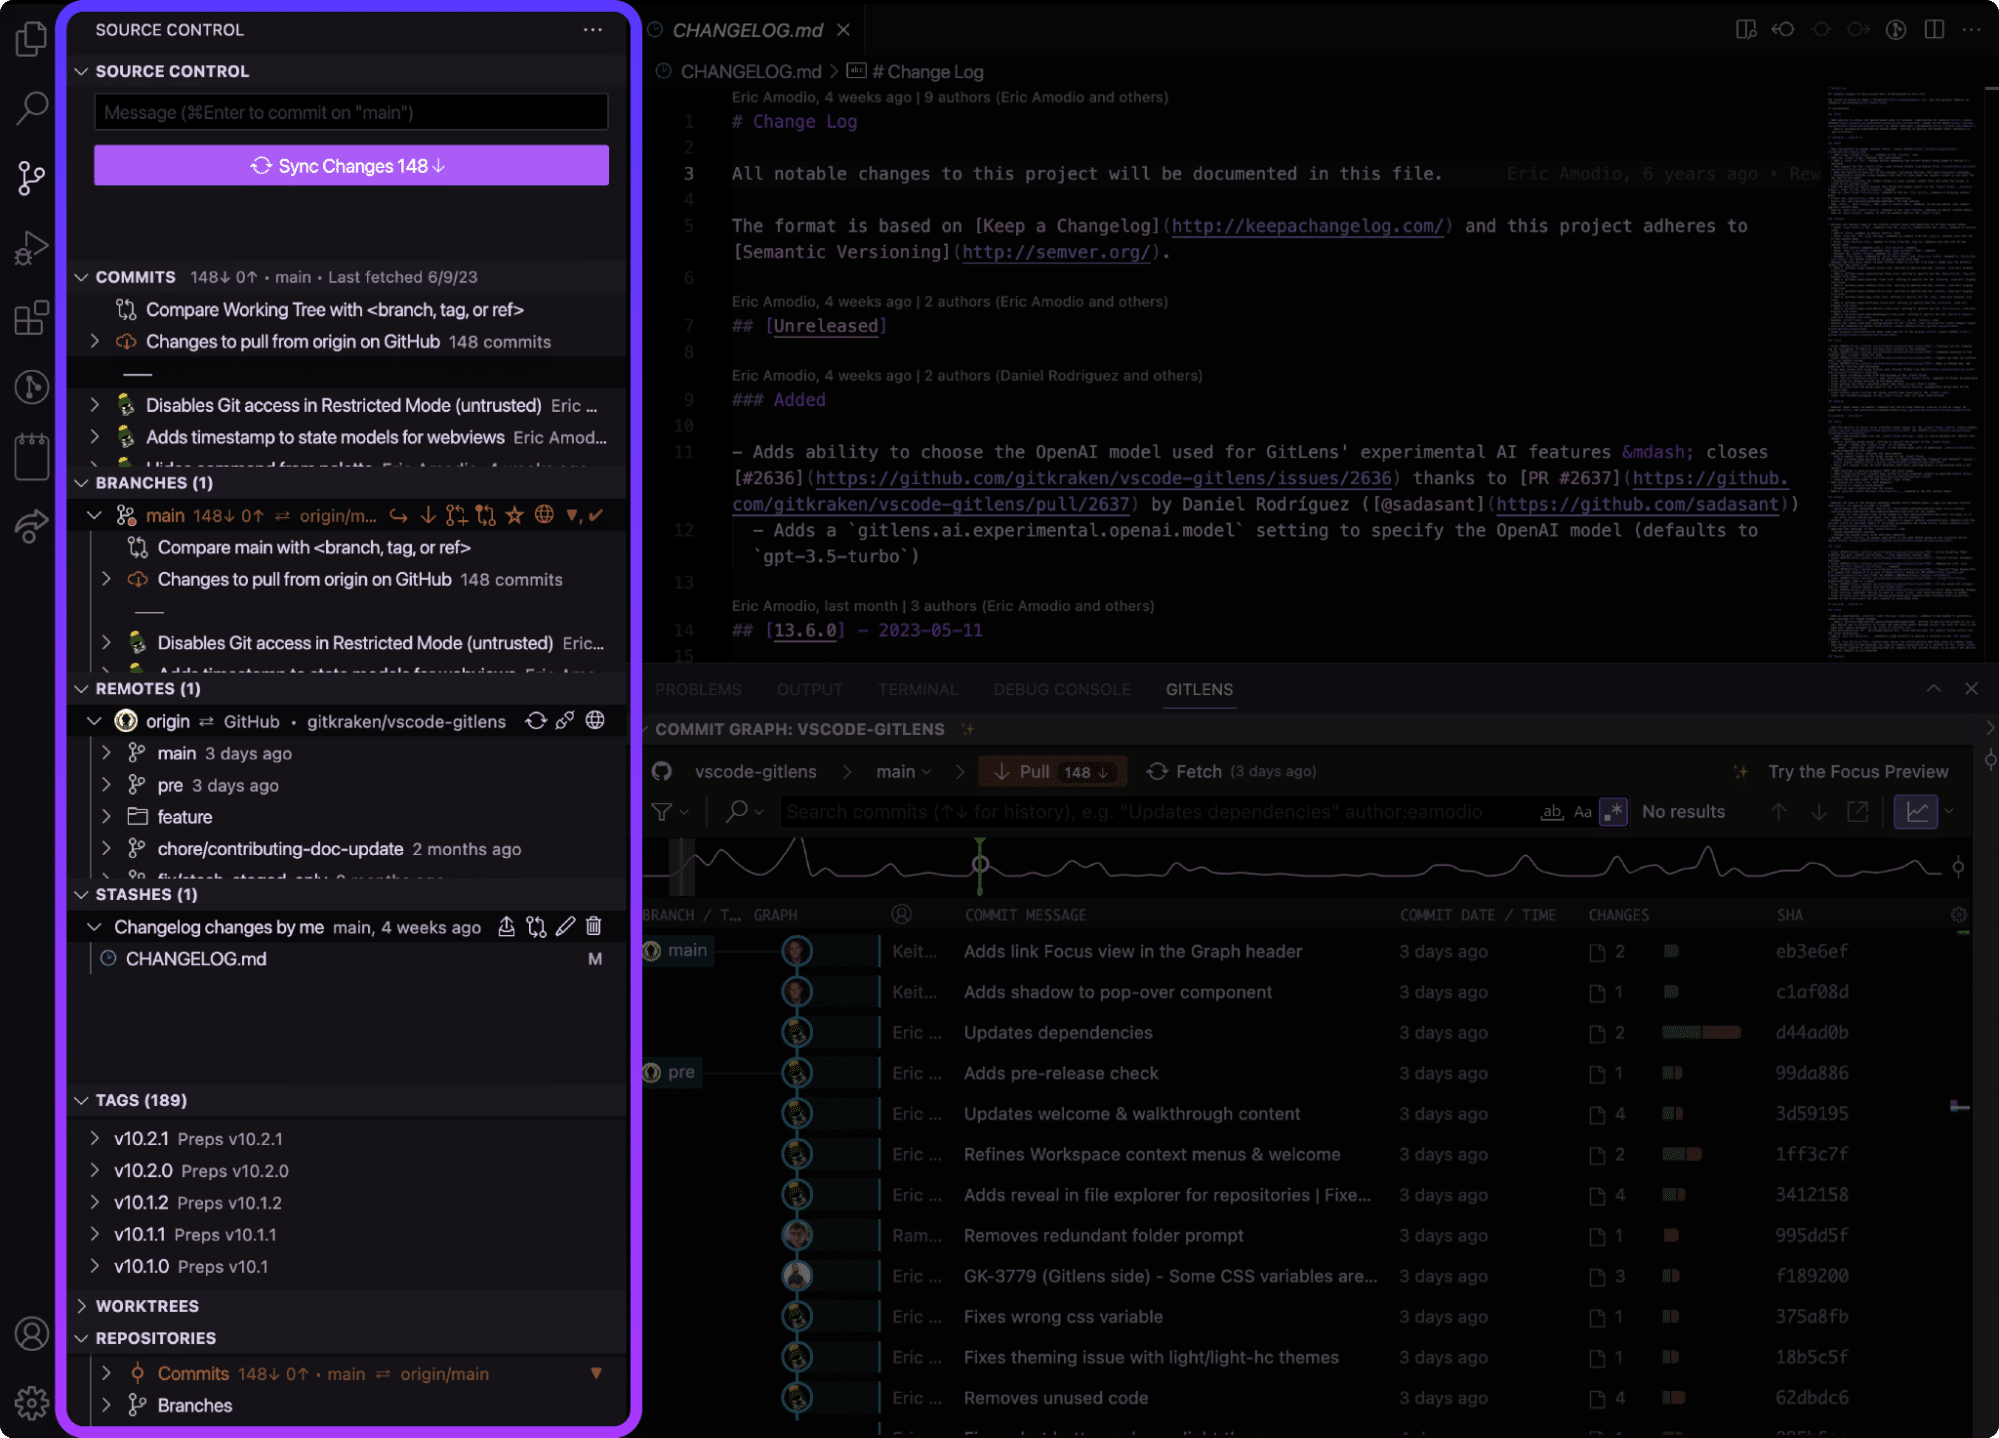Open the Search view in activity bar
The height and width of the screenshot is (1438, 1999).
click(31, 108)
